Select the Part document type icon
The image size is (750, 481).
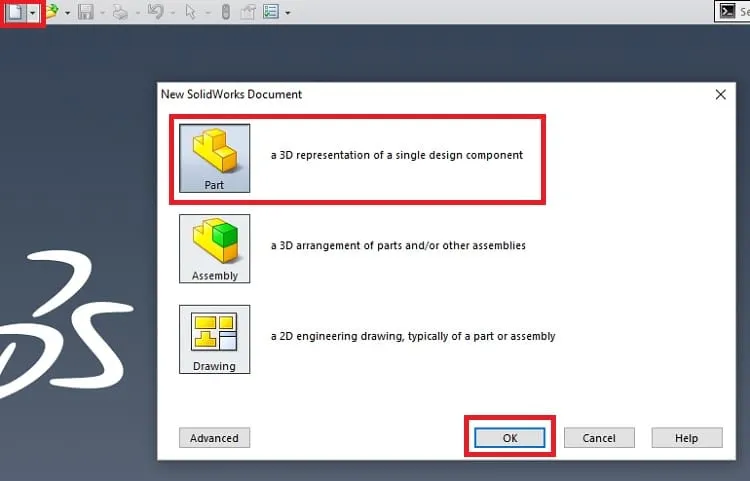click(214, 158)
